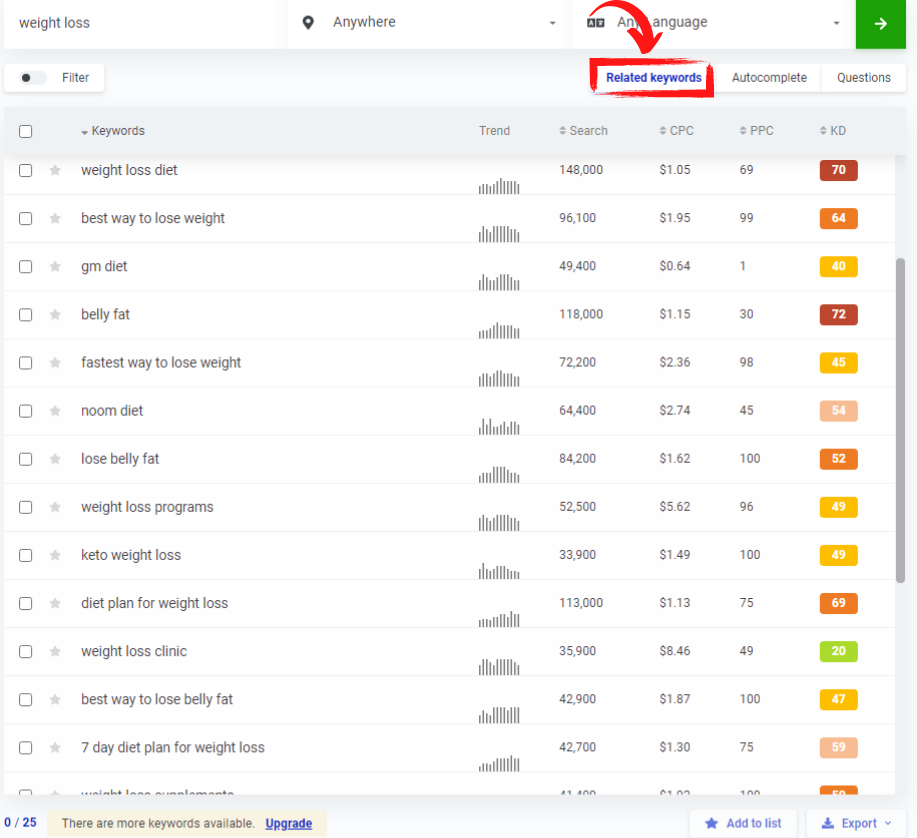This screenshot has width=917, height=838.
Task: Select checkbox for 'weight loss programs'
Action: click(x=26, y=507)
